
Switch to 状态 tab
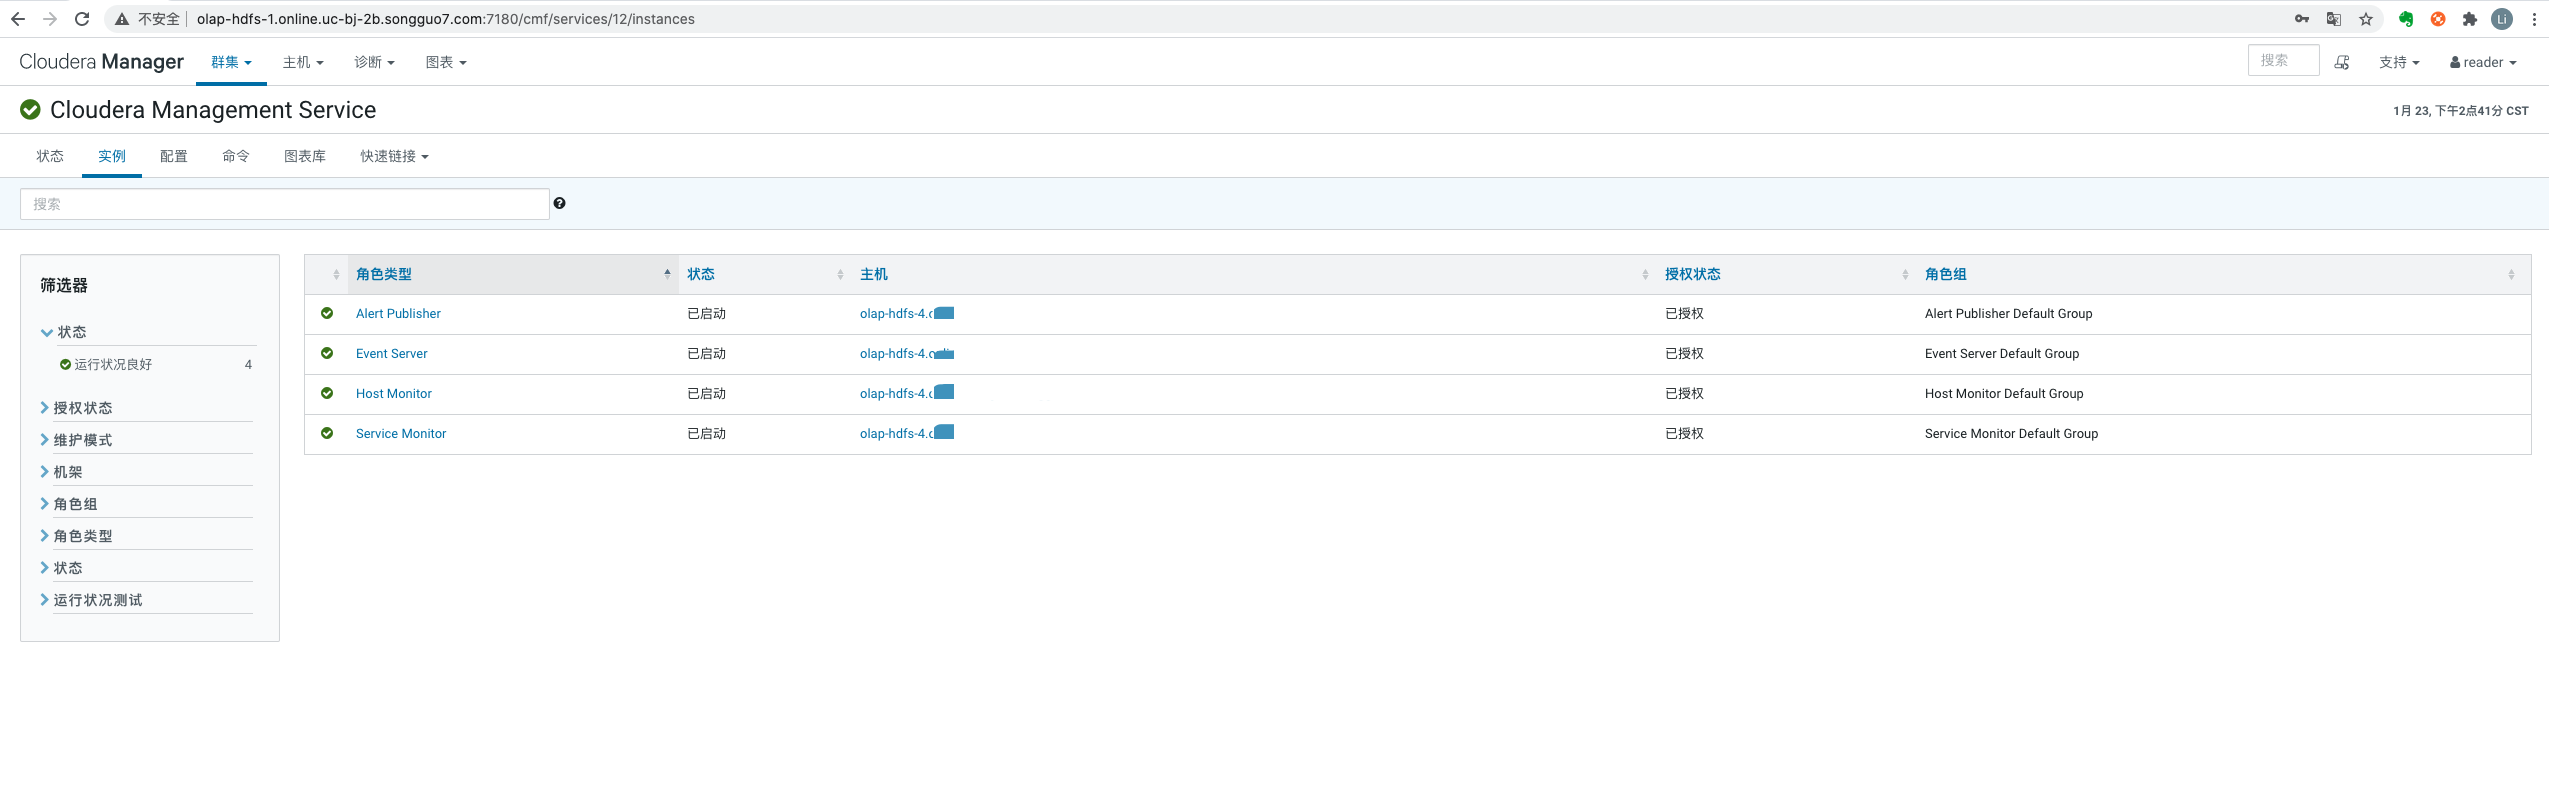coord(50,156)
